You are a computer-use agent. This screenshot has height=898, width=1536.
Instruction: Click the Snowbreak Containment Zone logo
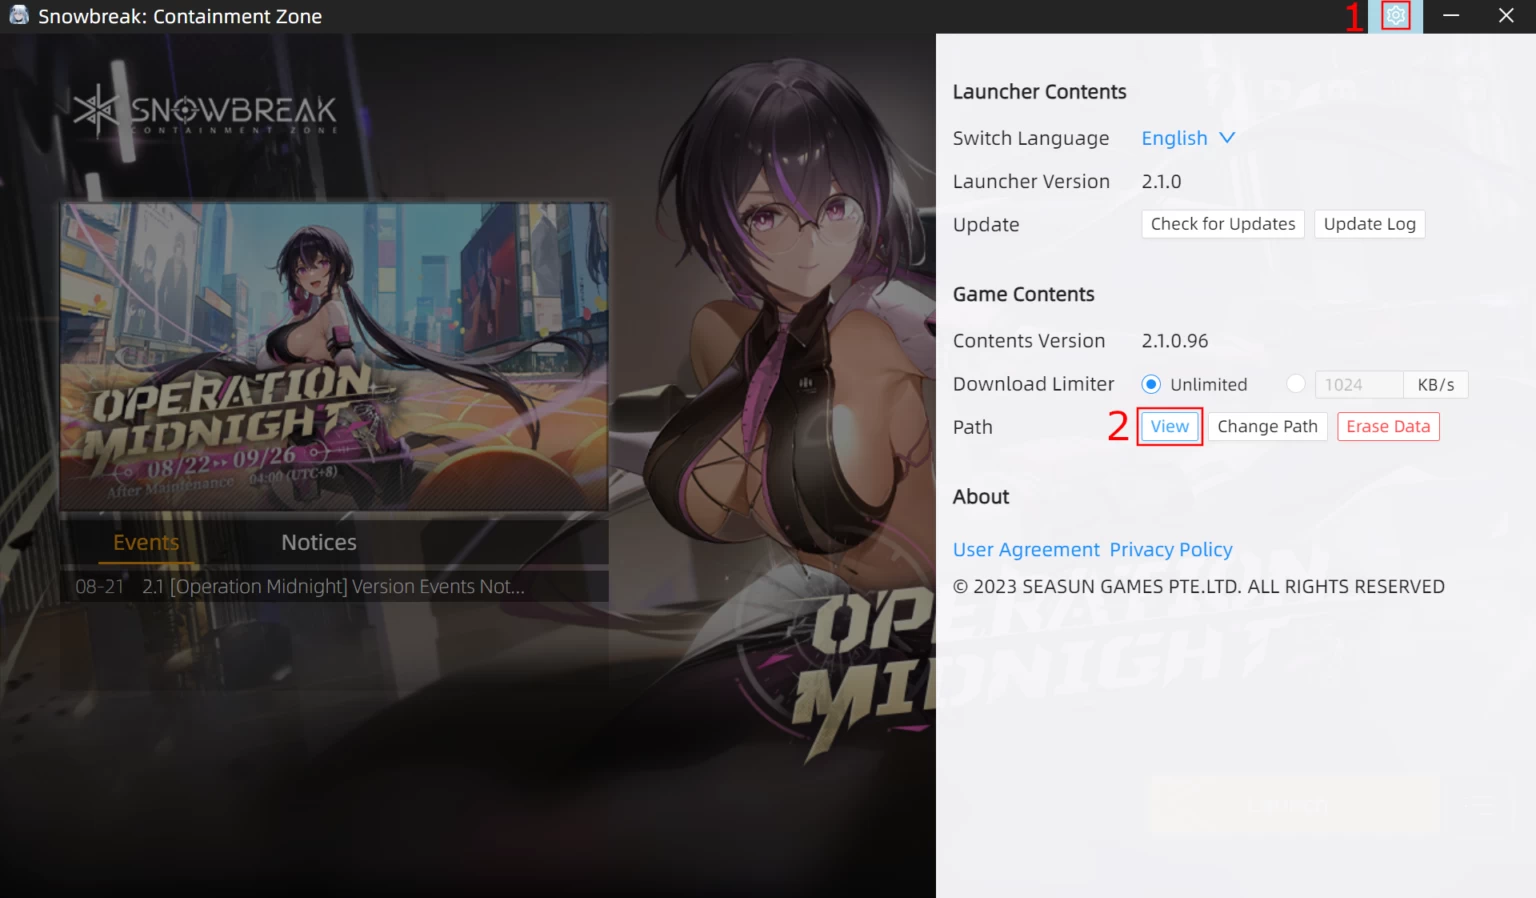pos(206,111)
